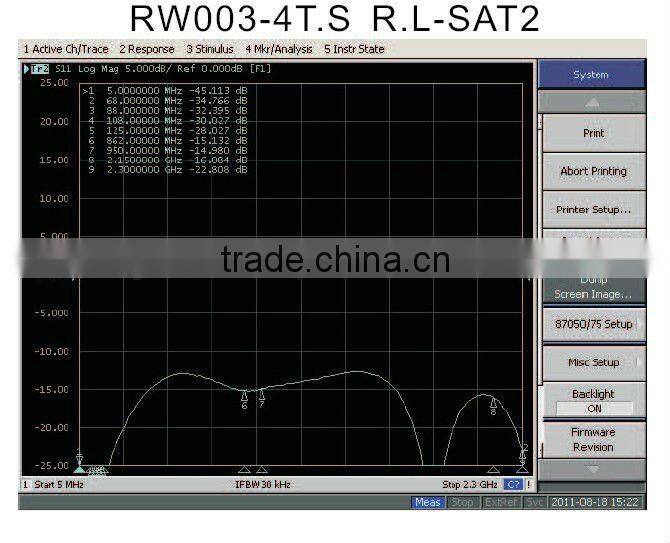Toggle the Backlight ON softkey
The height and width of the screenshot is (543, 670).
coord(594,401)
